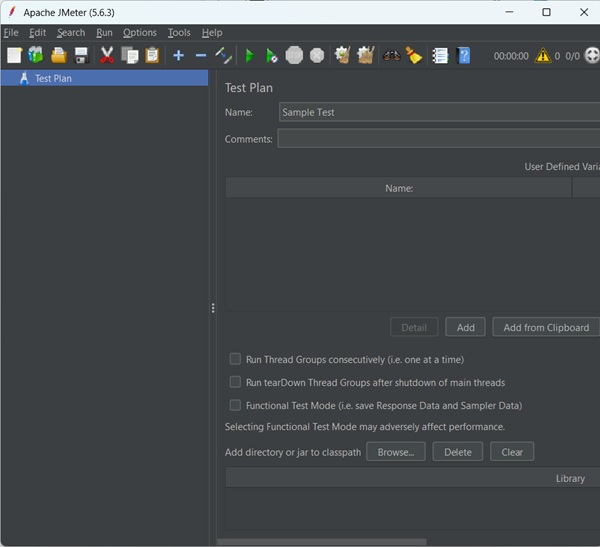Image resolution: width=600 pixels, height=547 pixels.
Task: Click the New test plan icon
Action: [14, 56]
